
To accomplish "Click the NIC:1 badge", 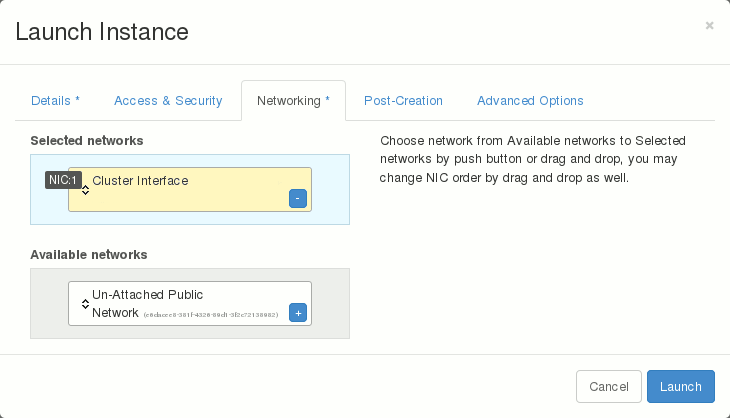I will pyautogui.click(x=63, y=180).
